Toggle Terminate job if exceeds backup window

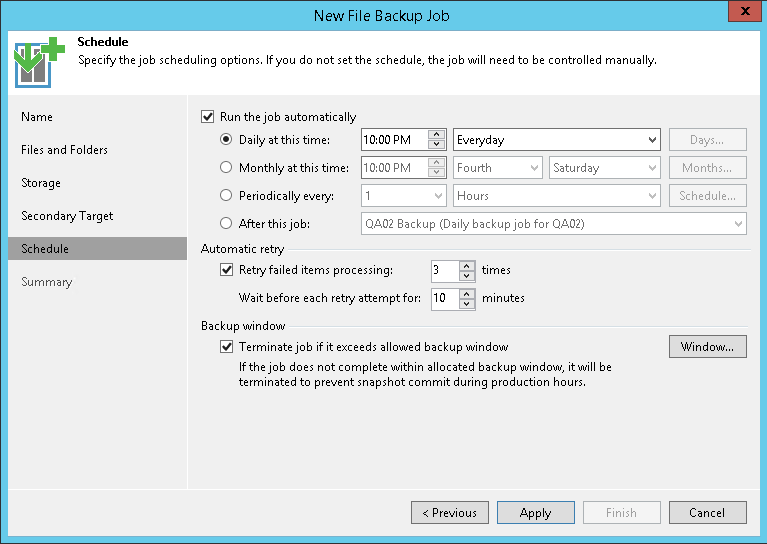pyautogui.click(x=226, y=347)
